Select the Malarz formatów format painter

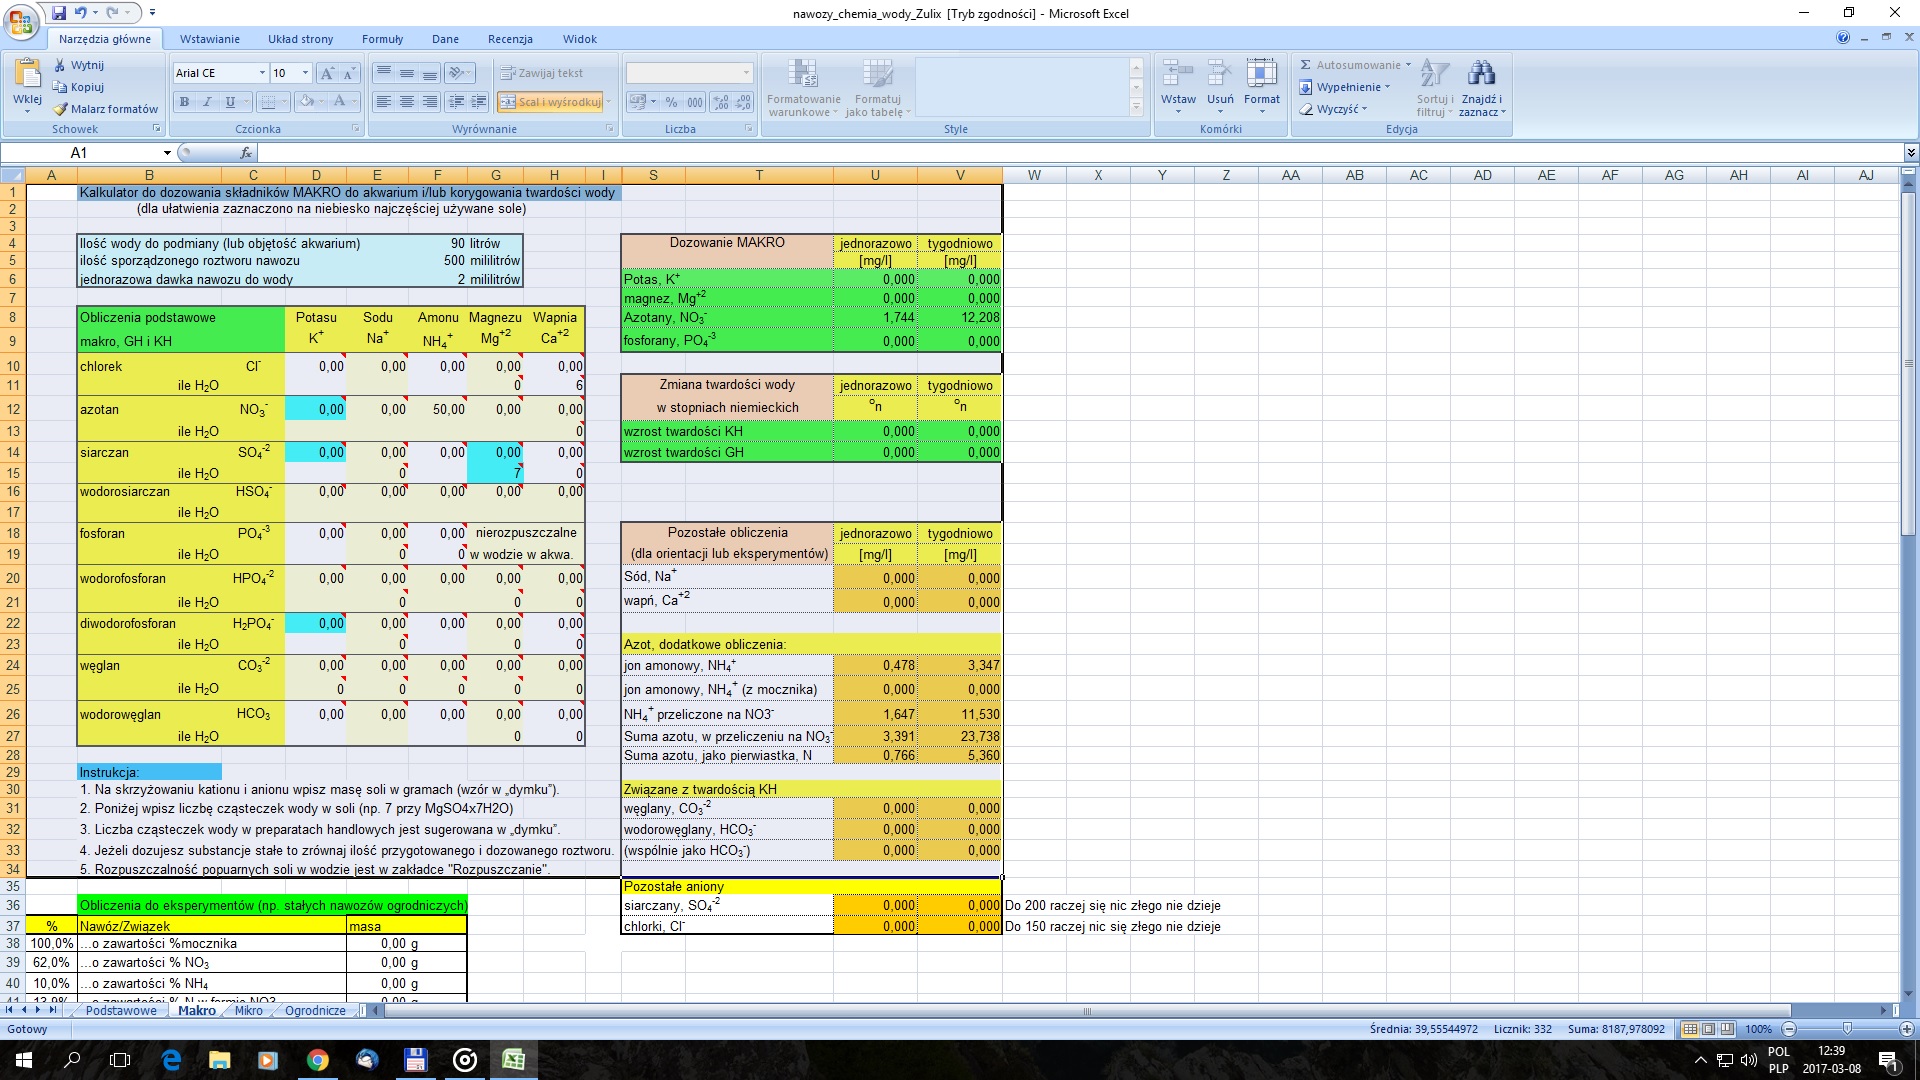[x=105, y=109]
